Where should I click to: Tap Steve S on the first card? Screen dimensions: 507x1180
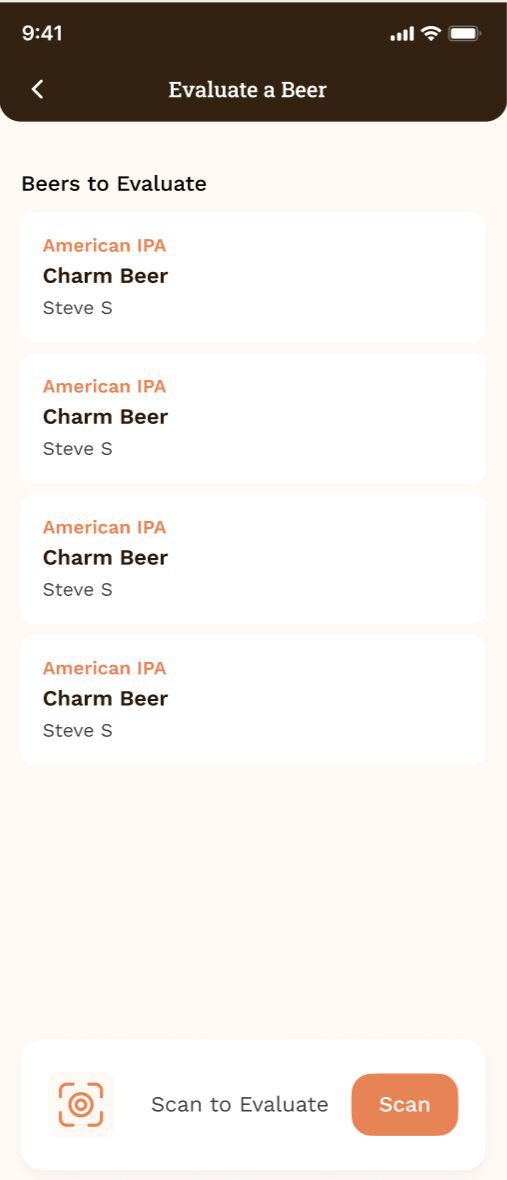tap(77, 308)
